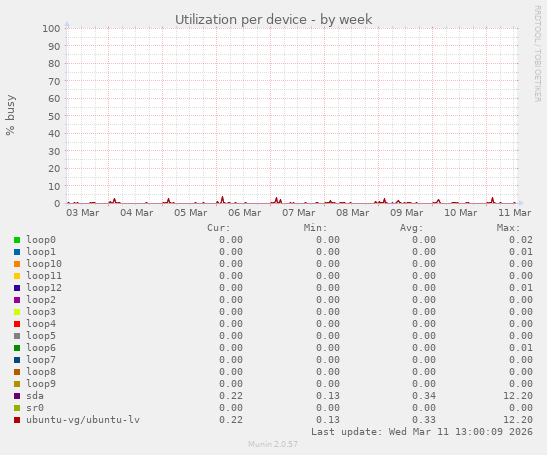Click the ubuntu-vg/ubuntu-lv red legend swatch

click(17, 420)
